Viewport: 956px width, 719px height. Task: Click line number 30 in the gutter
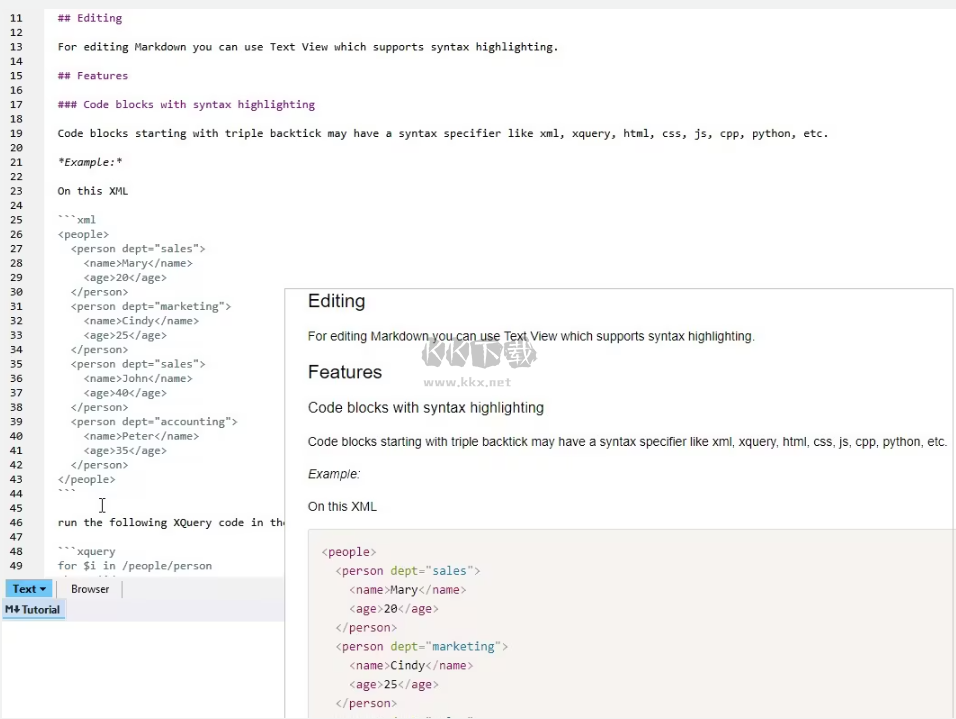click(x=16, y=292)
